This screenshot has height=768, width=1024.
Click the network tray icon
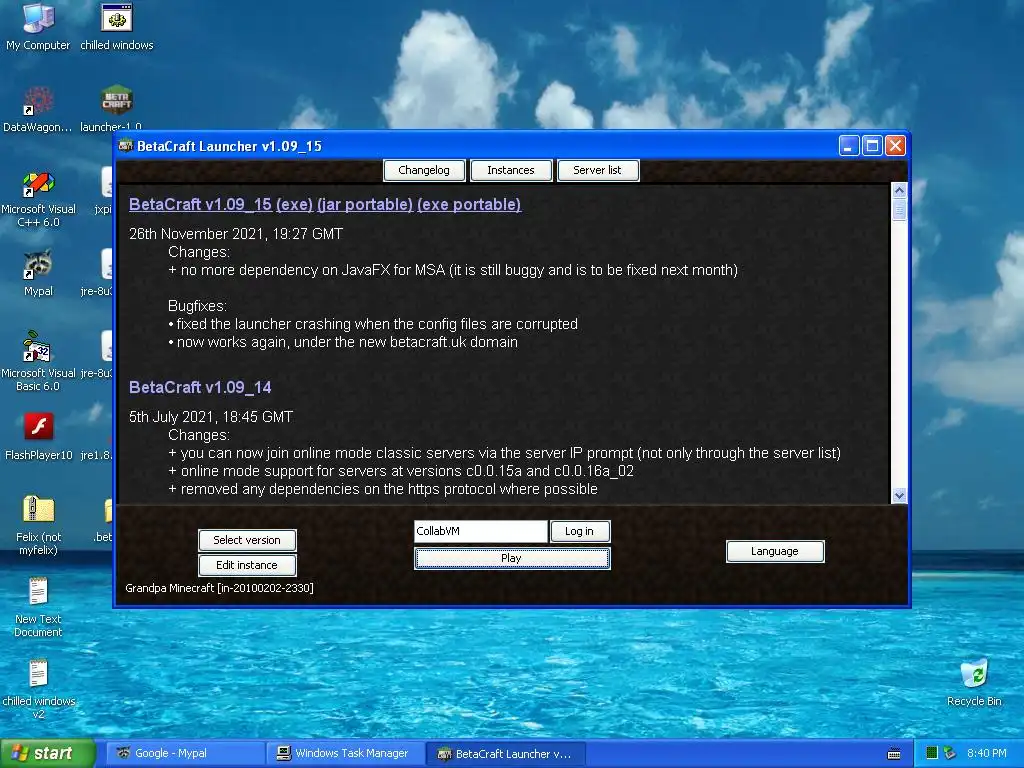pyautogui.click(x=950, y=753)
